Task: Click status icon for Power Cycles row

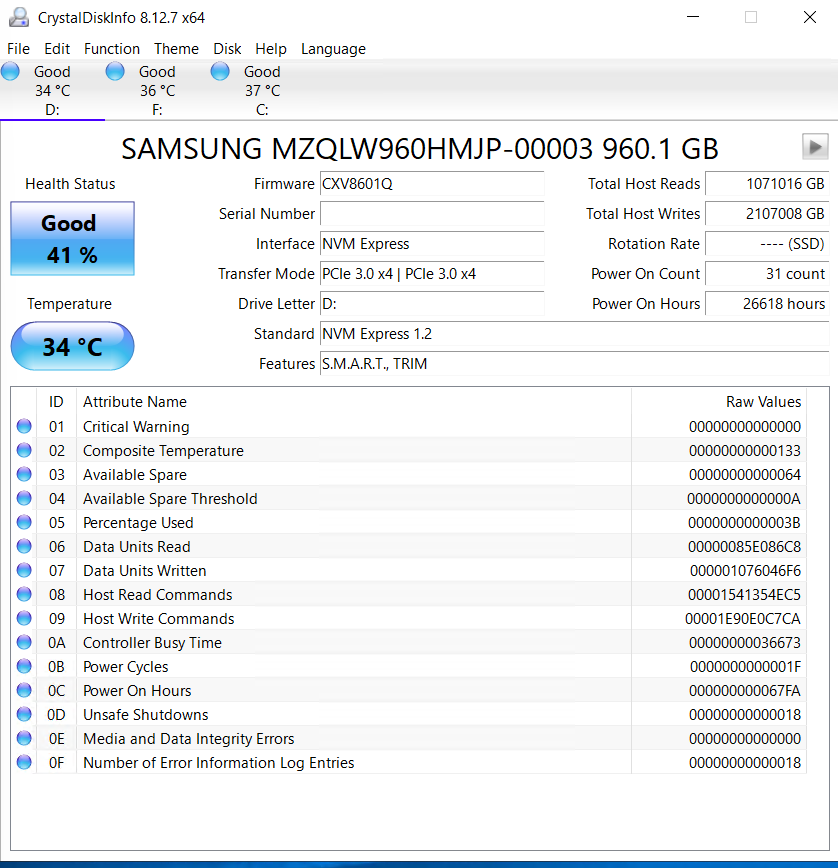Action: (x=24, y=666)
